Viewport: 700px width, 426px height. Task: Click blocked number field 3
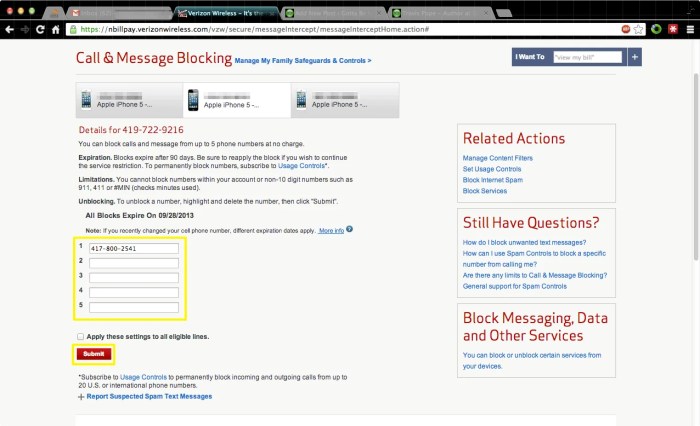tap(134, 278)
